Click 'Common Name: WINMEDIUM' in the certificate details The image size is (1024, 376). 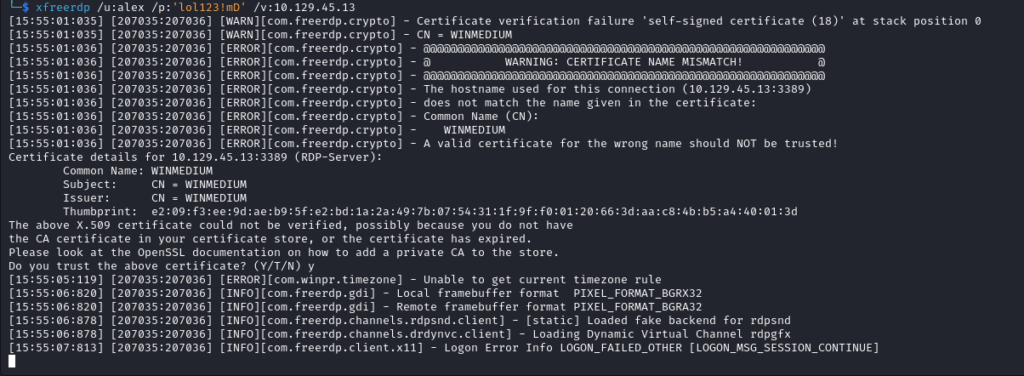137,170
